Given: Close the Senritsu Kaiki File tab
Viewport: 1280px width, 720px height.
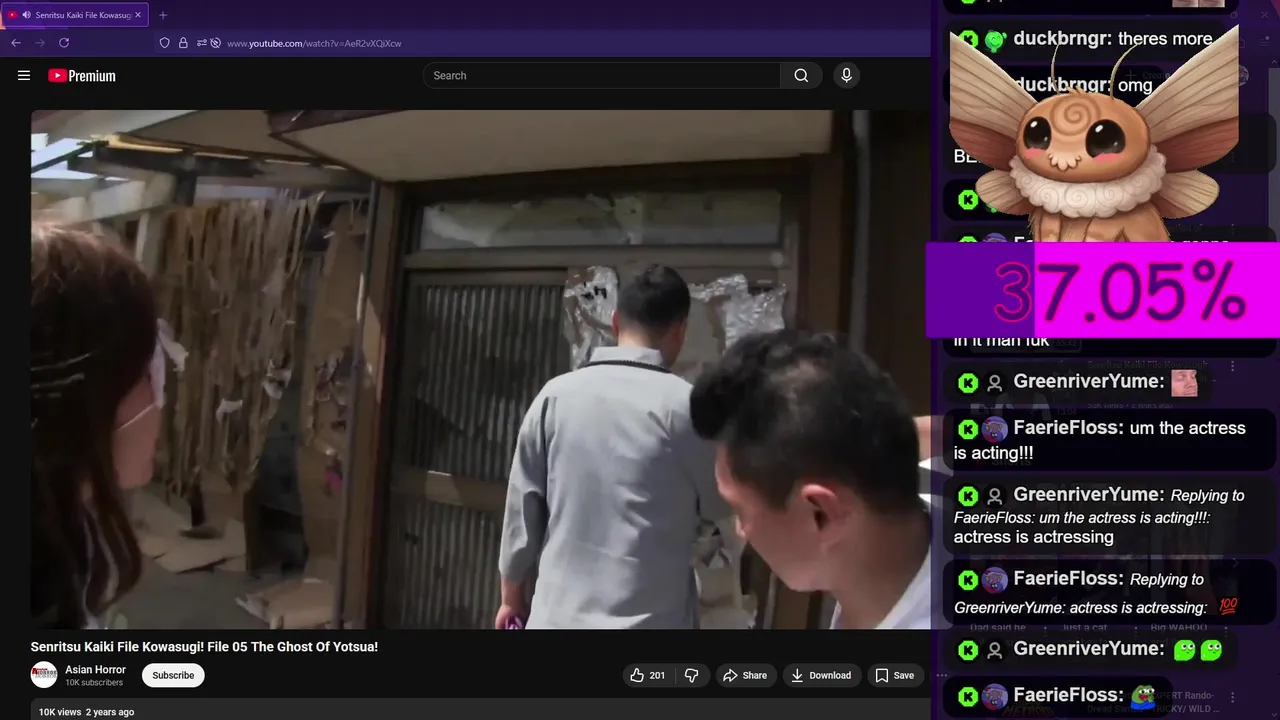Looking at the screenshot, I should tap(138, 15).
